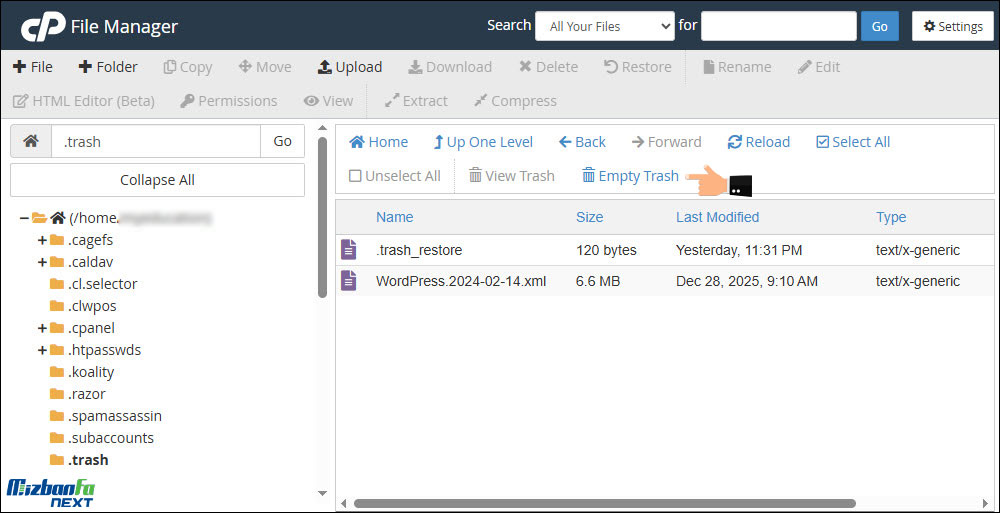Click the search text input field
The height and width of the screenshot is (513, 1000).
(778, 26)
